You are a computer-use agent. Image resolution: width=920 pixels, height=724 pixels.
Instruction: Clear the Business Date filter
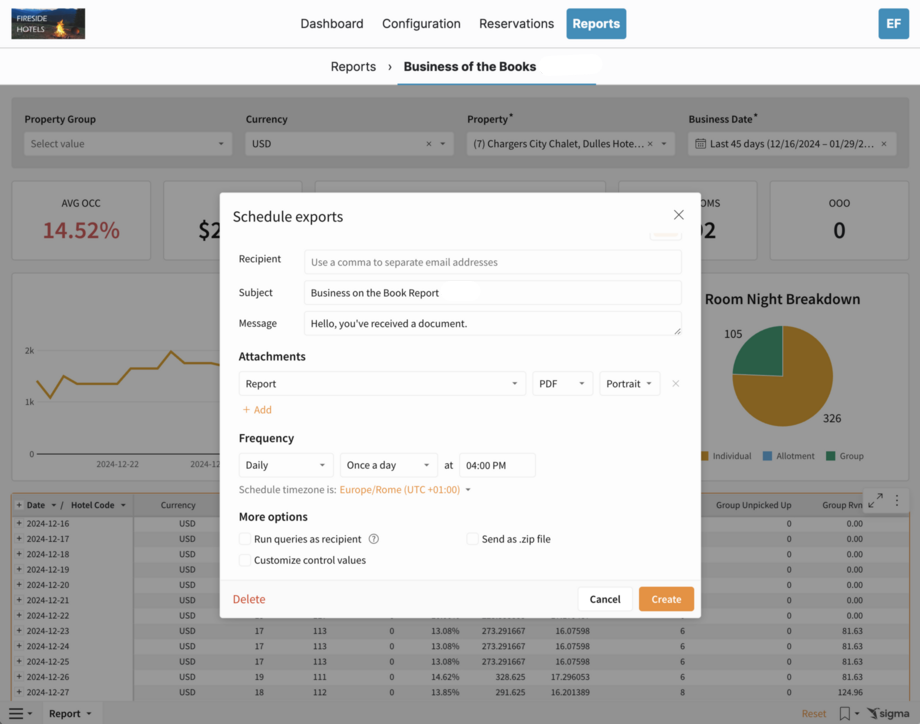884,144
